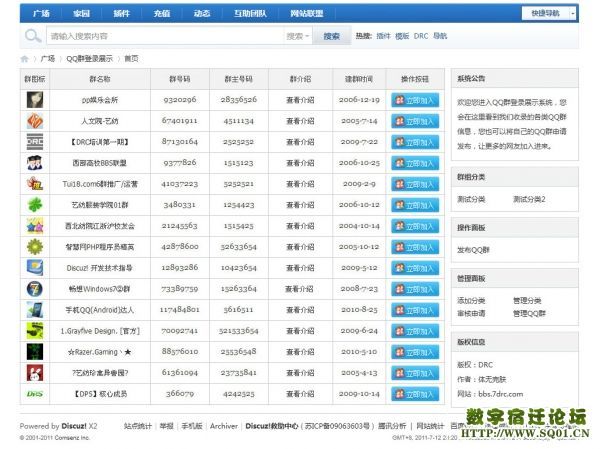Open the 动态 nav tab

click(x=202, y=14)
